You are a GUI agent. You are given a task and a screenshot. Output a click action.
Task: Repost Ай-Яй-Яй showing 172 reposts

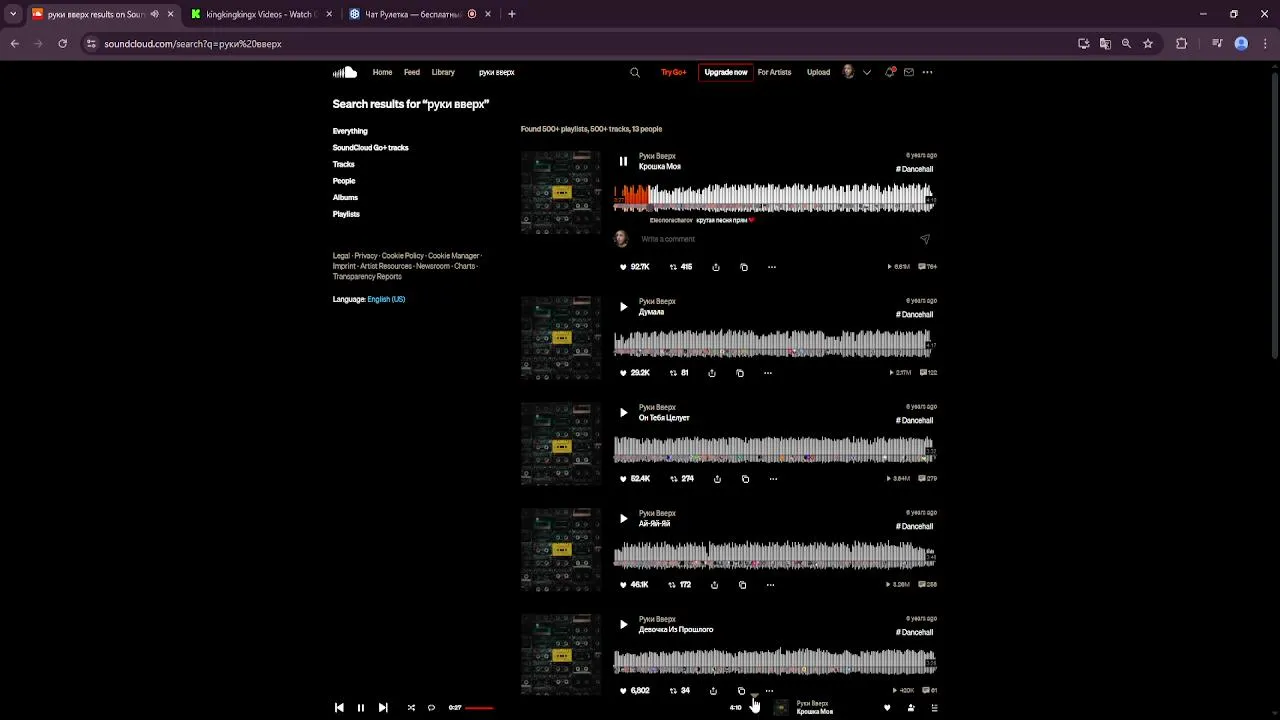(x=680, y=585)
